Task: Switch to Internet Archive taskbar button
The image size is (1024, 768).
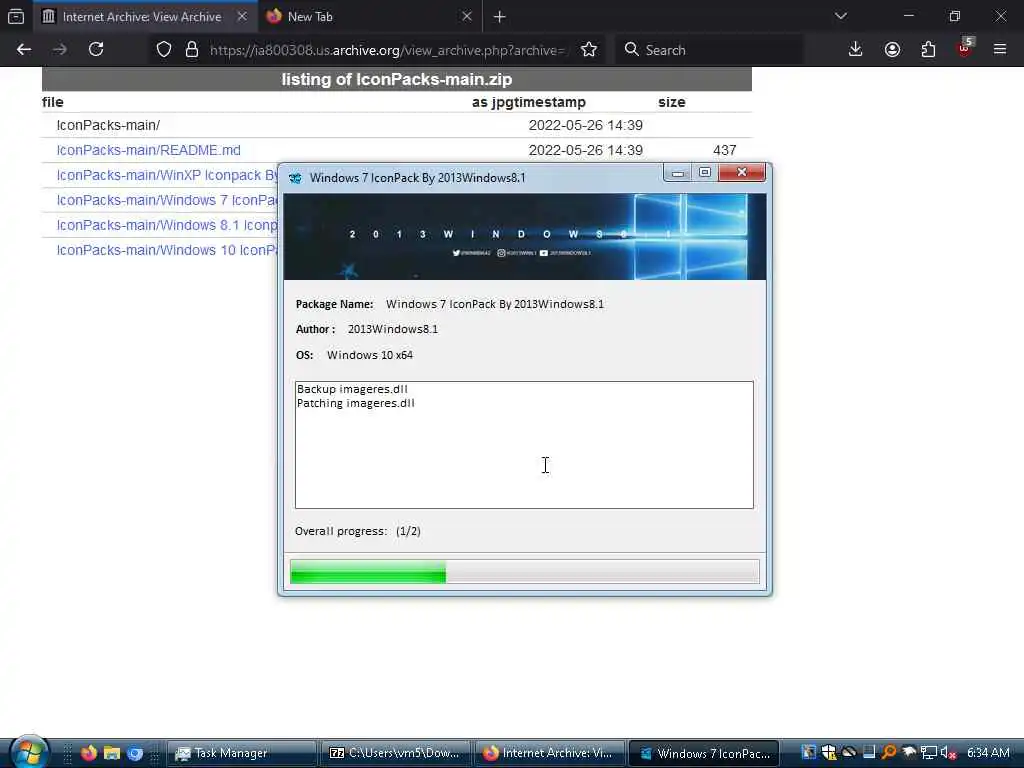Action: point(549,753)
